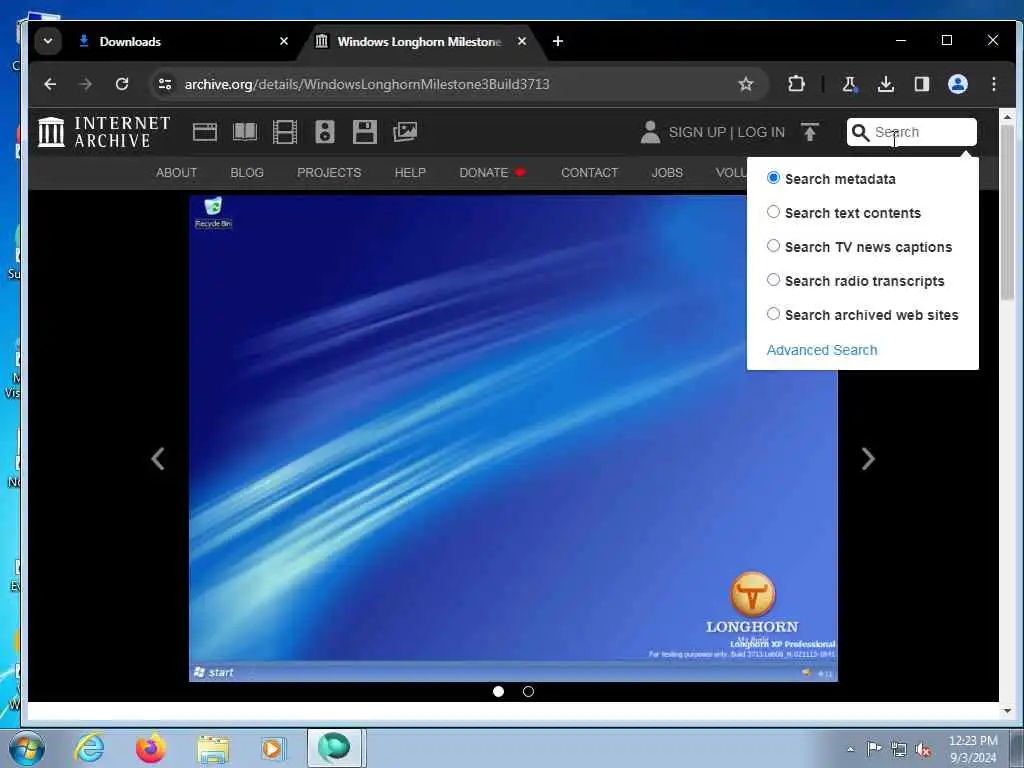Open the Internet Archive home logo
Screen dimensions: 1024x768
pyautogui.click(x=104, y=132)
